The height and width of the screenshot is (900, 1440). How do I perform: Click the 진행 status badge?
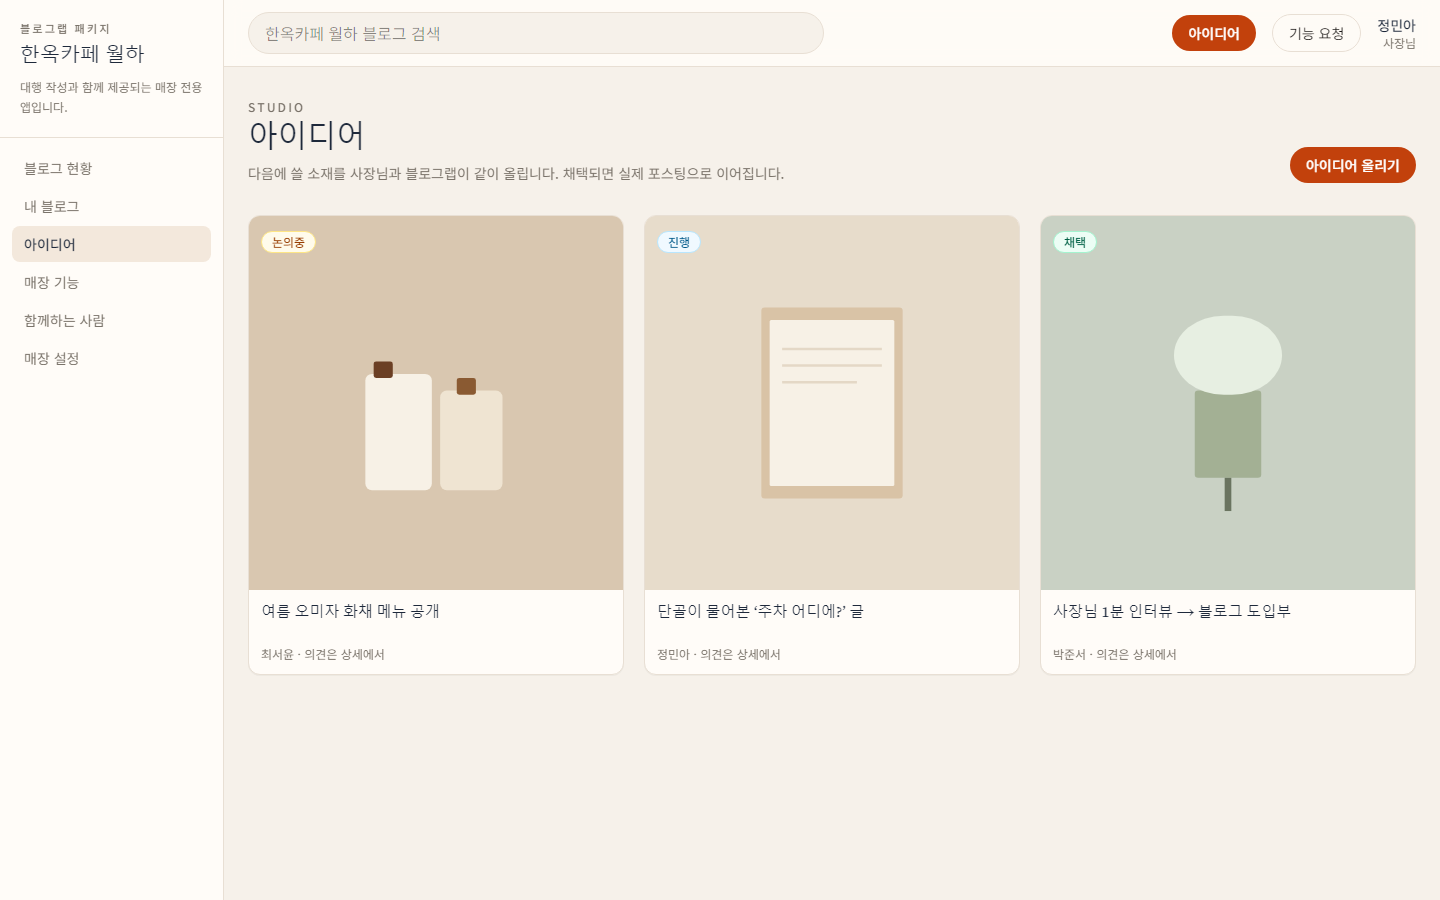[x=679, y=242]
